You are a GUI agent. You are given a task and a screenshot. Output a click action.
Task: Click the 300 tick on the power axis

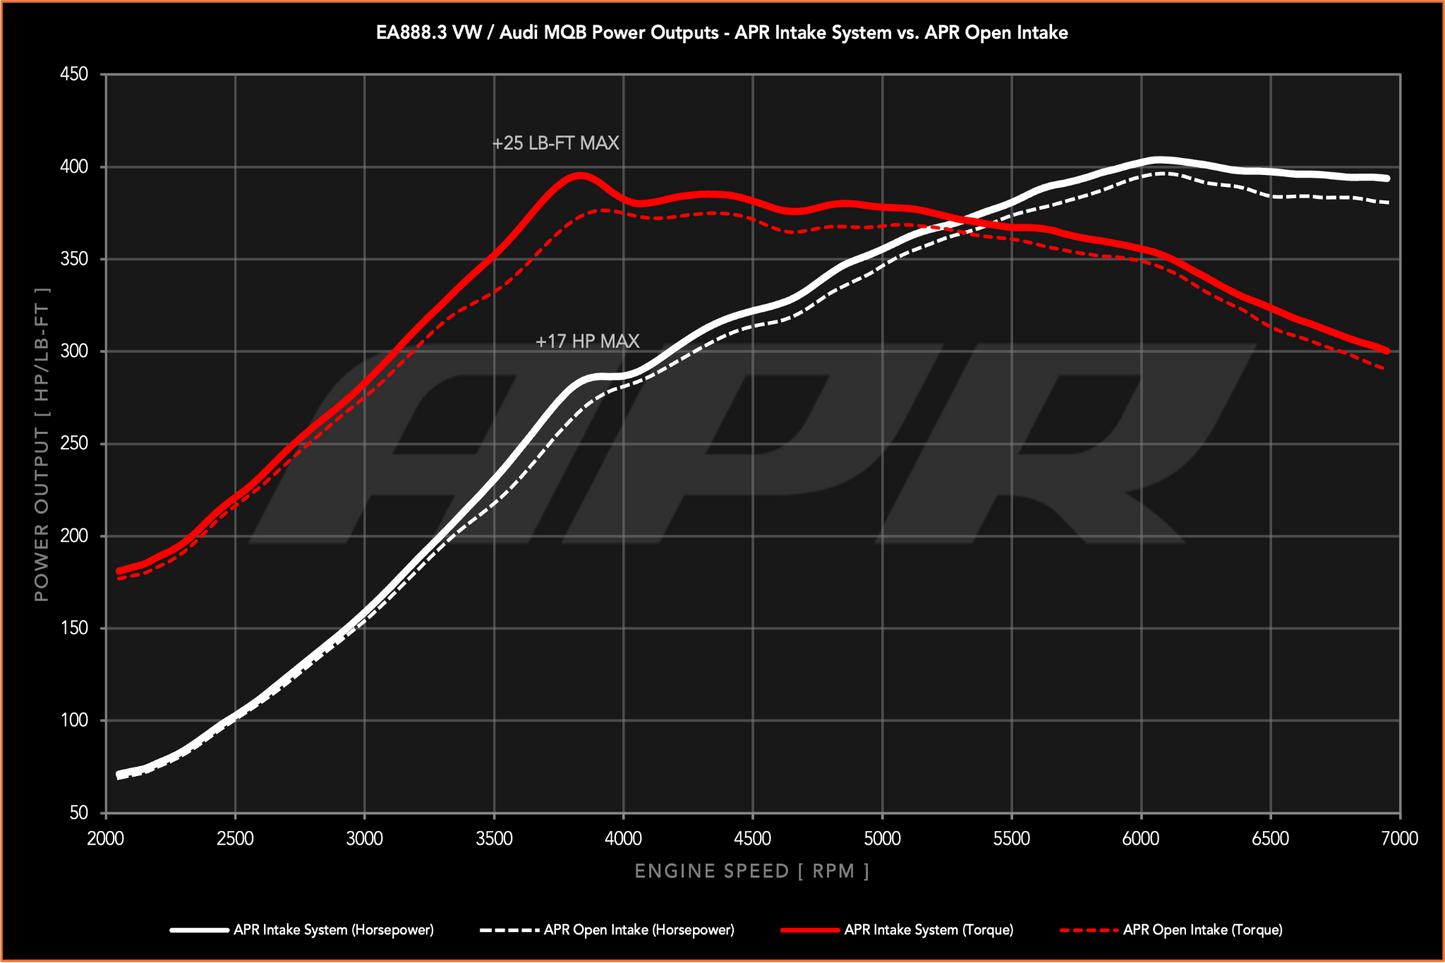(x=74, y=351)
